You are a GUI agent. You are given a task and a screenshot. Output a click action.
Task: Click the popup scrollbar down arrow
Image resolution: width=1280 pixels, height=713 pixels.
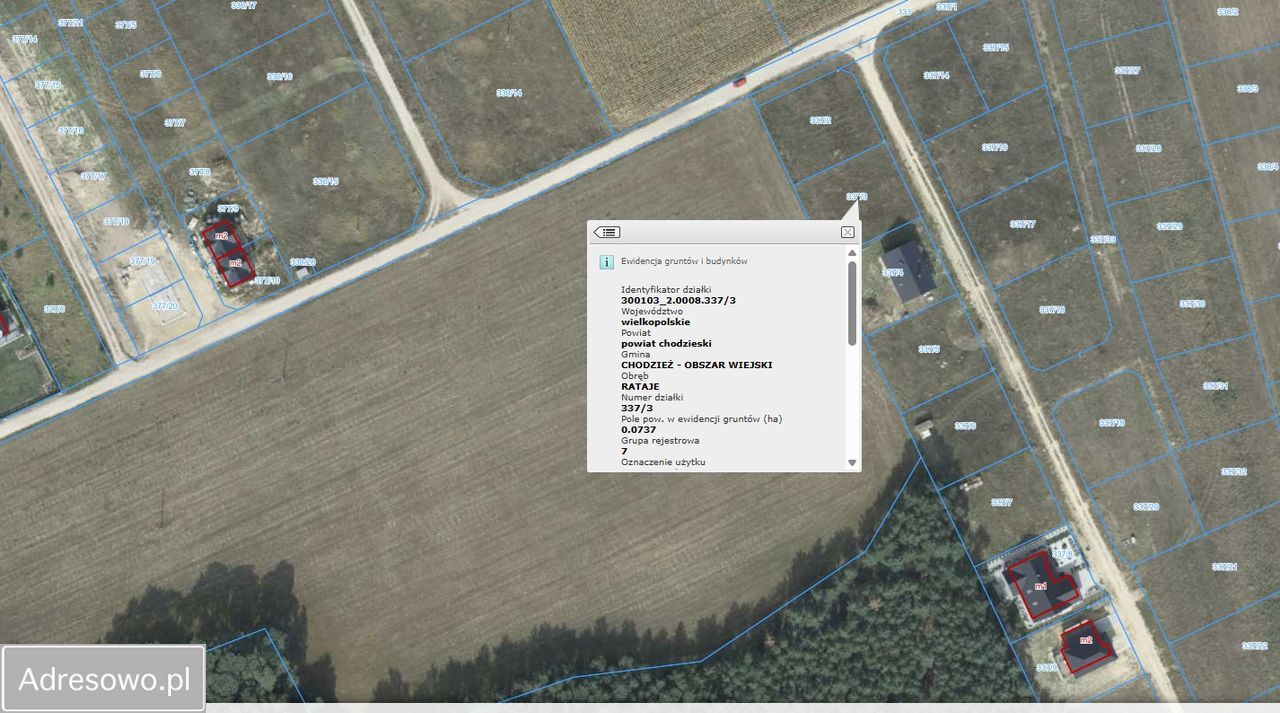(x=852, y=462)
